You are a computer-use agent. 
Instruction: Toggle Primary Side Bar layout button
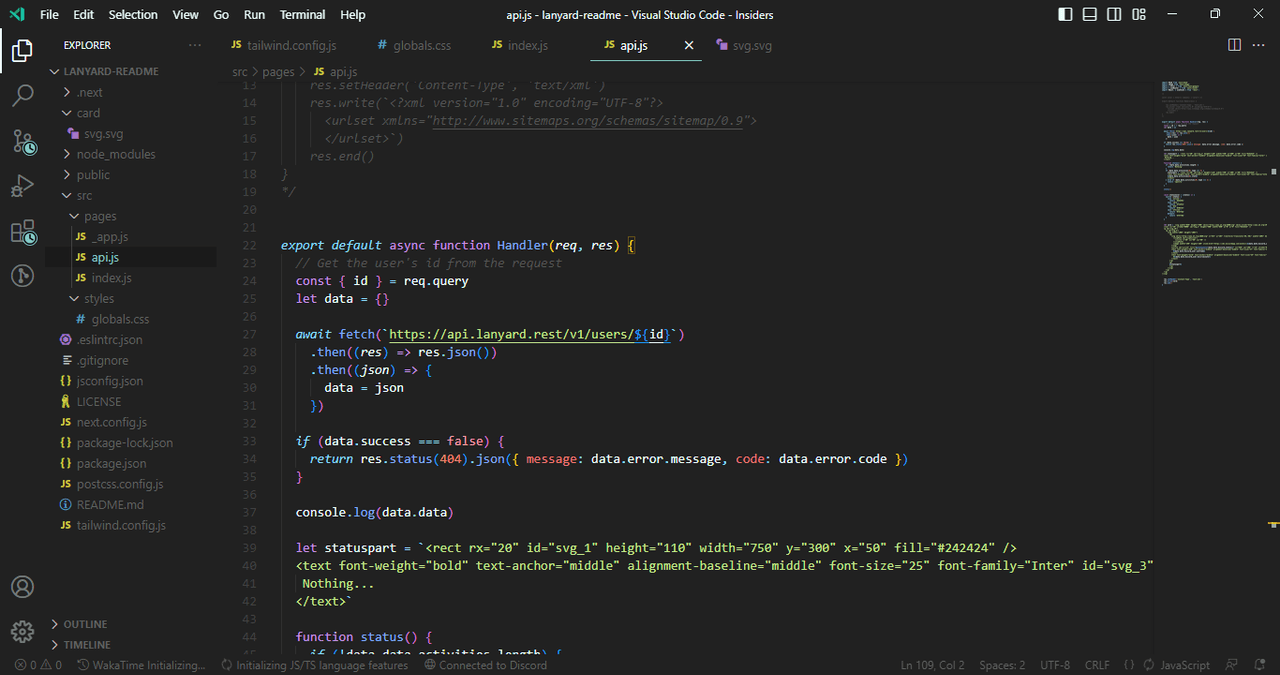(1065, 14)
